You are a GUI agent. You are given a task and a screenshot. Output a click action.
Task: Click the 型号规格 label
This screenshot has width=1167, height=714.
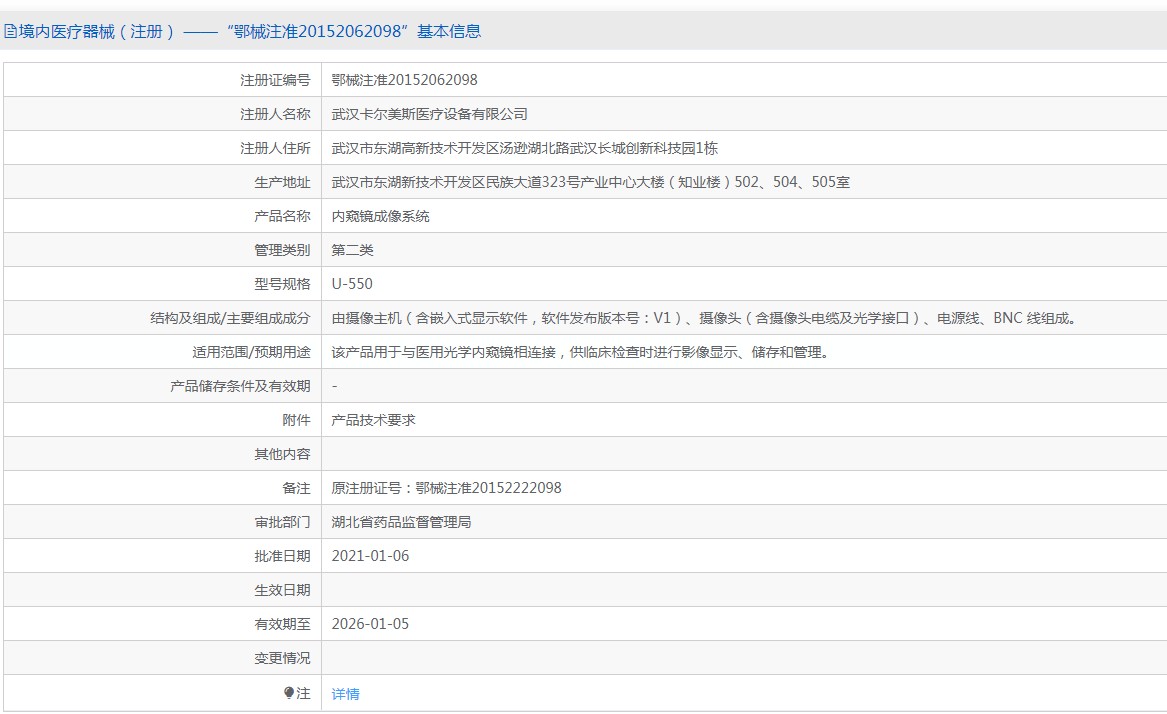tap(282, 284)
